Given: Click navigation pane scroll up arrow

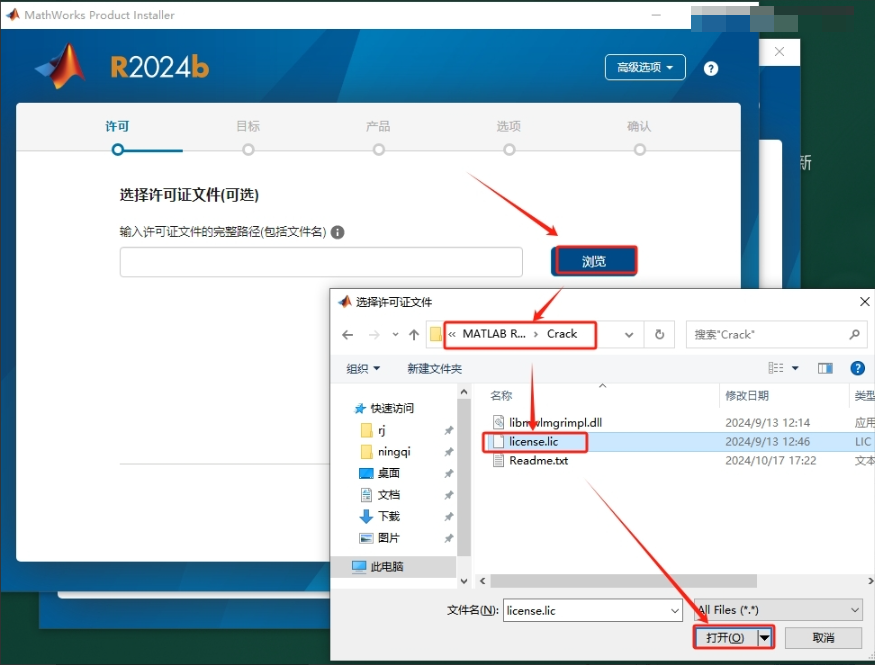Looking at the screenshot, I should coord(464,392).
